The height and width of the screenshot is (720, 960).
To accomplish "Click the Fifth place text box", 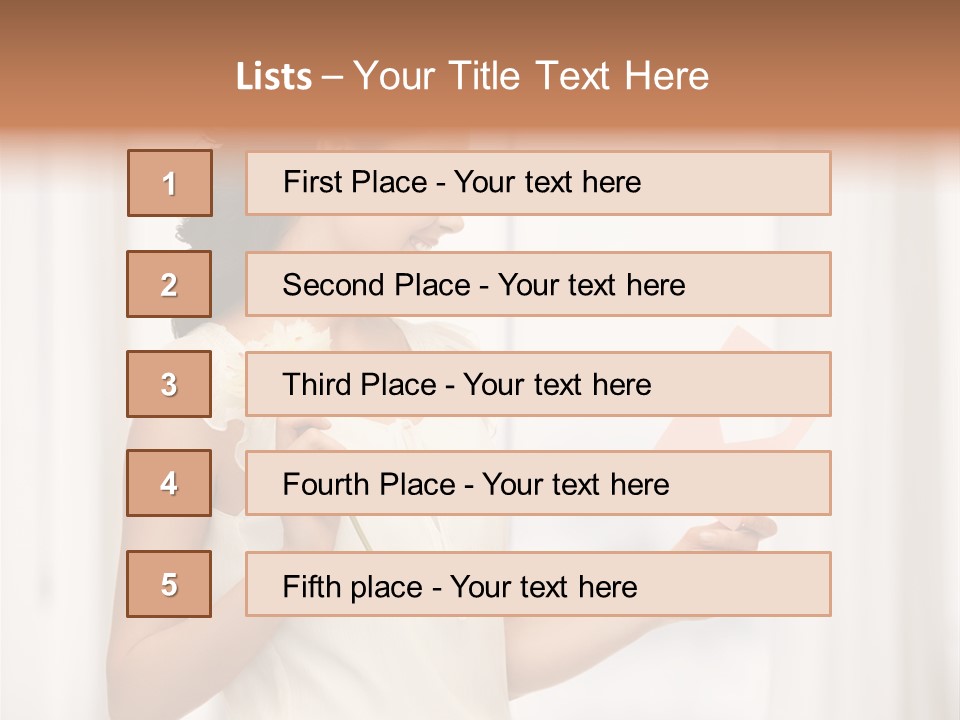I will click(538, 583).
